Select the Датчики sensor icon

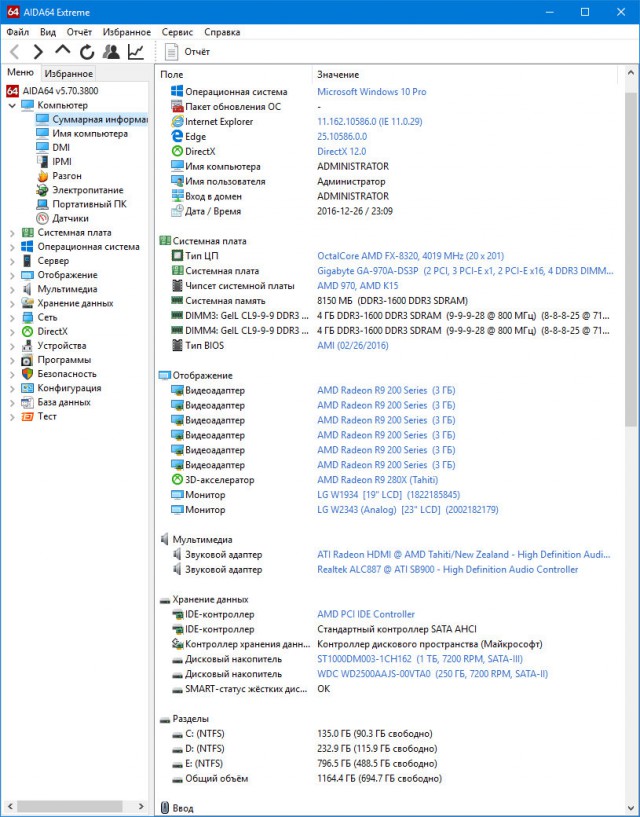[x=42, y=218]
